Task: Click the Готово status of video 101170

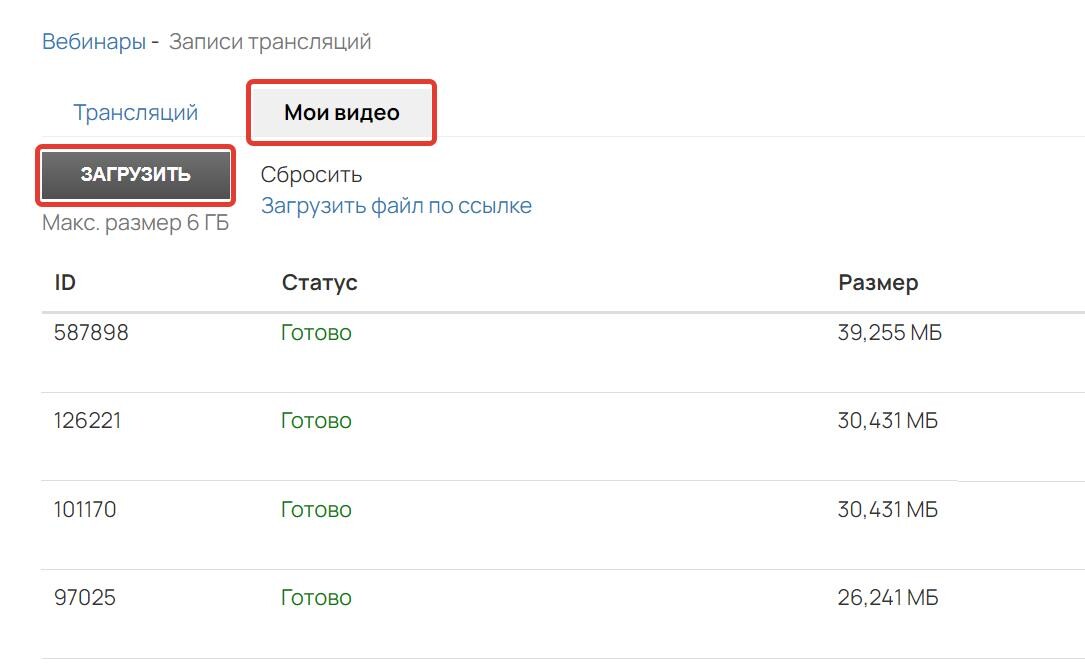Action: click(316, 510)
